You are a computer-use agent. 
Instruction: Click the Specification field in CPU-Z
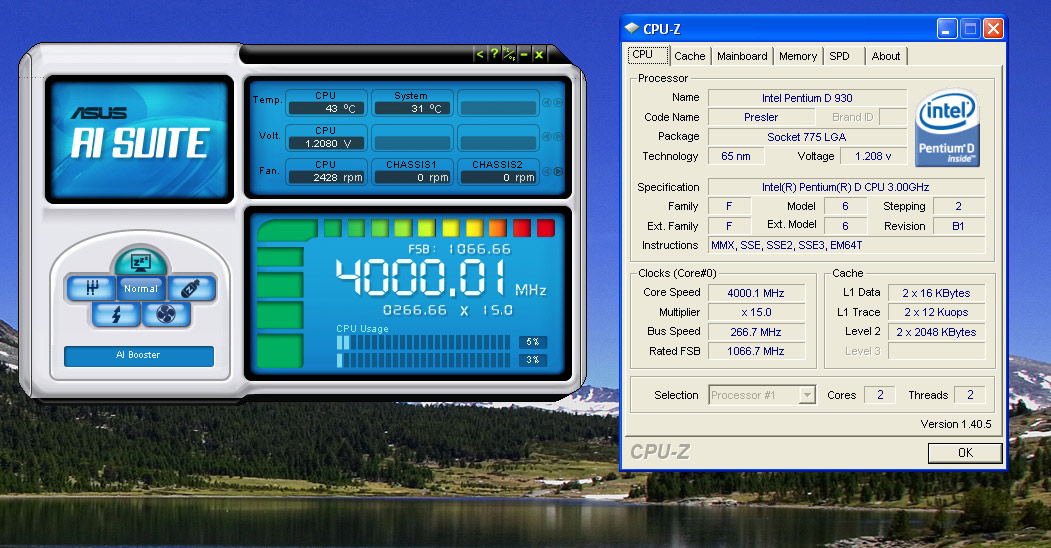pyautogui.click(x=847, y=187)
